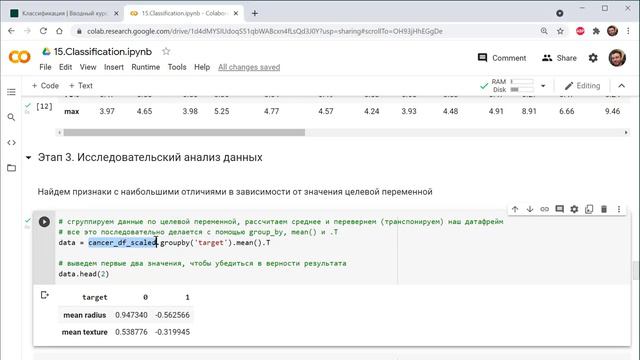This screenshot has height=360, width=640.
Task: Close the 15.Classification.ipynb browser tab
Action: [236, 13]
